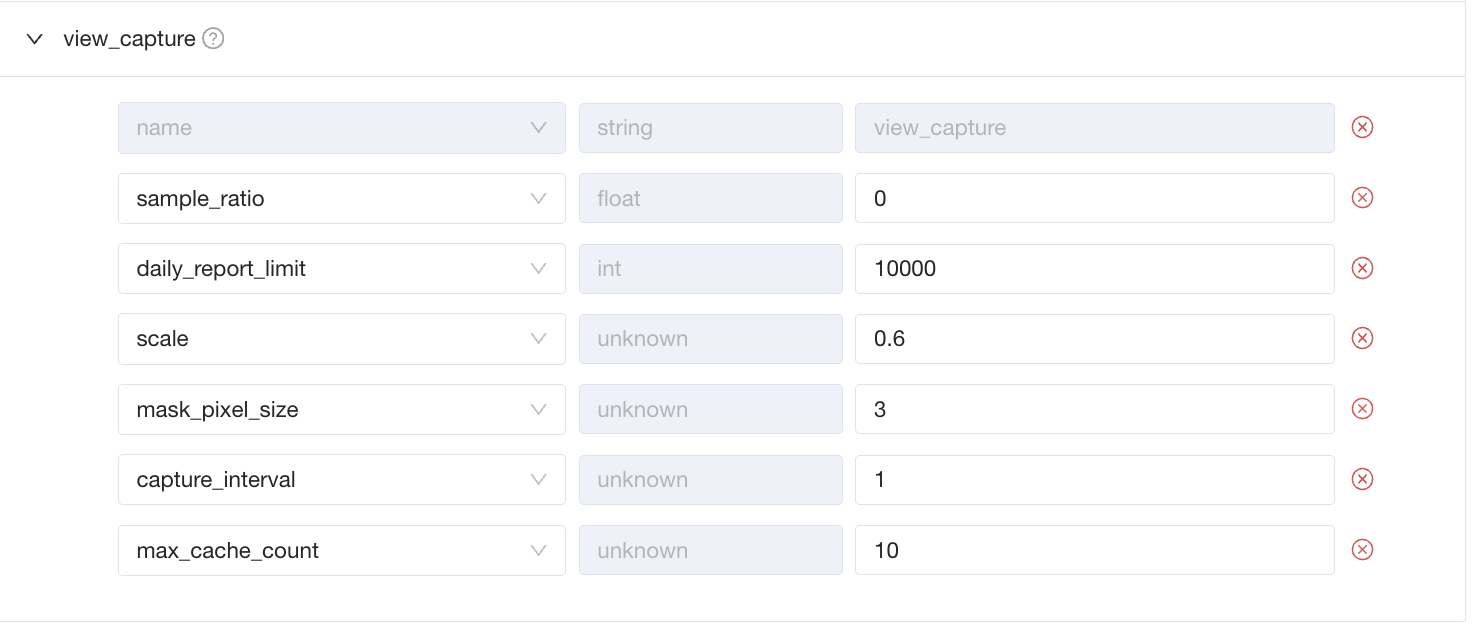
Task: Remove the scale parameter row
Action: (x=1362, y=338)
